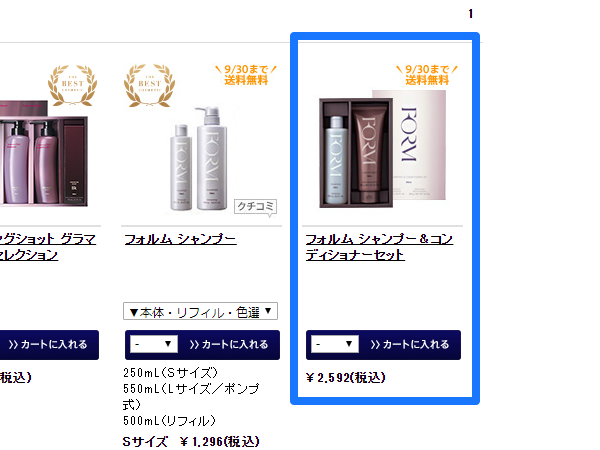This screenshot has height=450, width=600.
Task: Click the BEST award laurel on the Glamour set
Action: point(72,85)
